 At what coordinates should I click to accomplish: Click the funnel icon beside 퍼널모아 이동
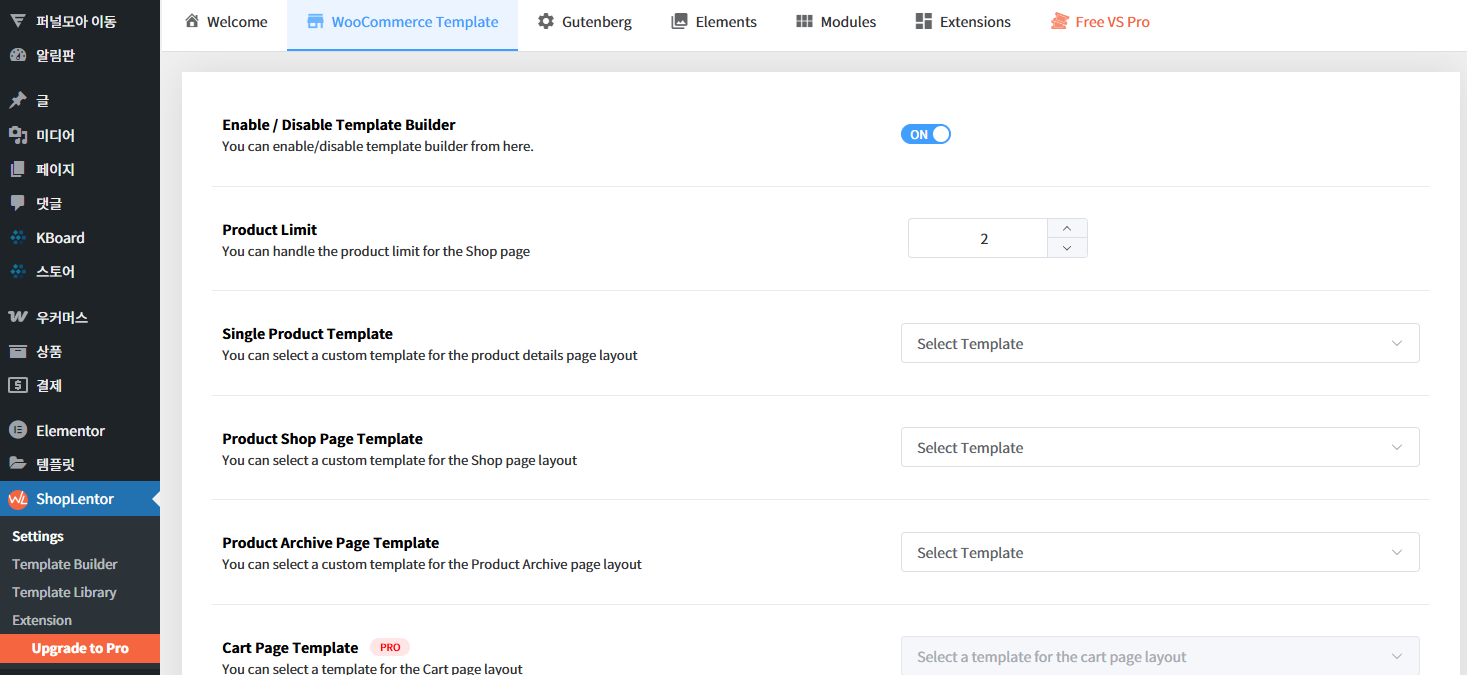pos(17,21)
